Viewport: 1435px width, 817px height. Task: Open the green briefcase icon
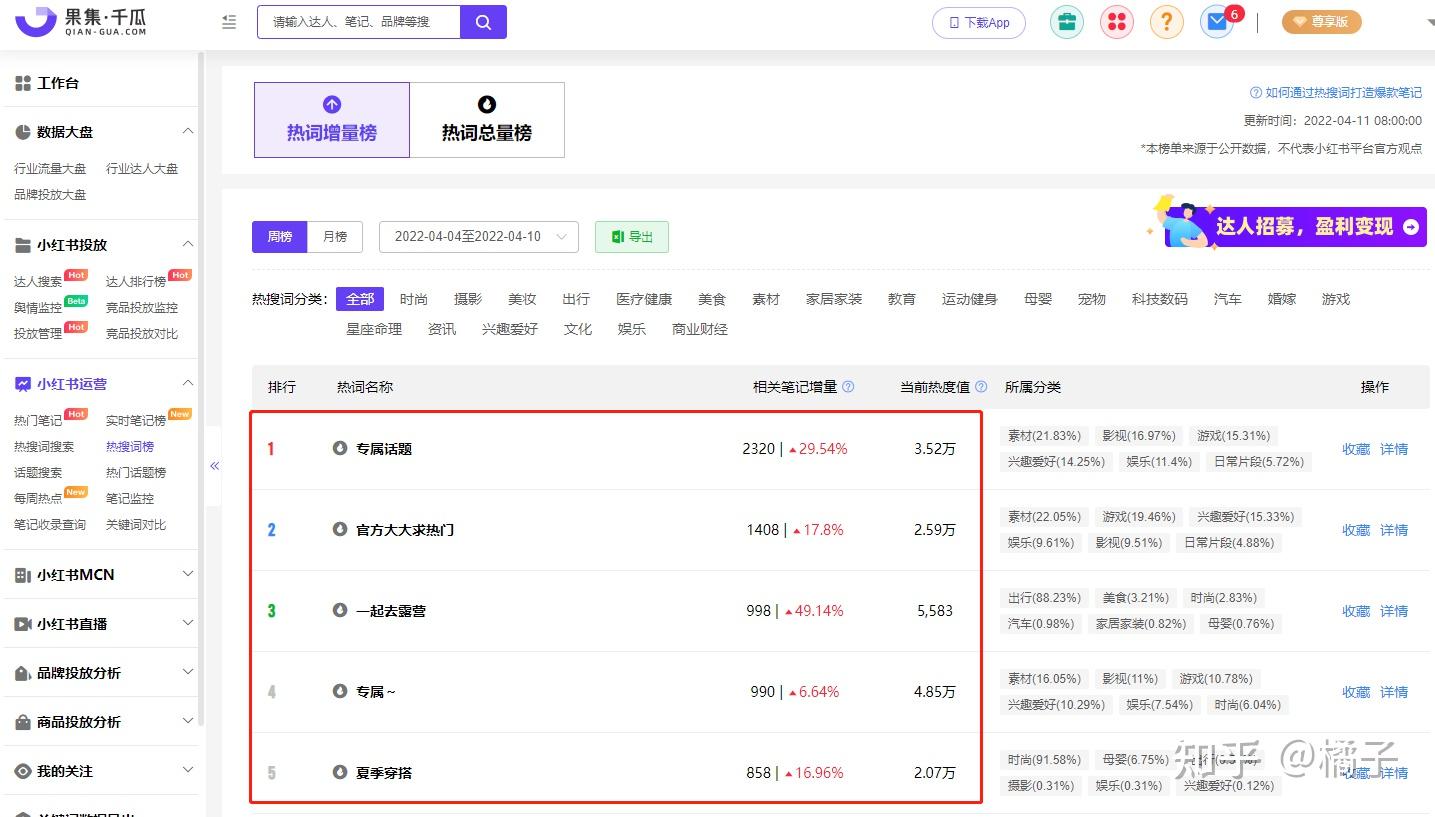tap(1067, 22)
